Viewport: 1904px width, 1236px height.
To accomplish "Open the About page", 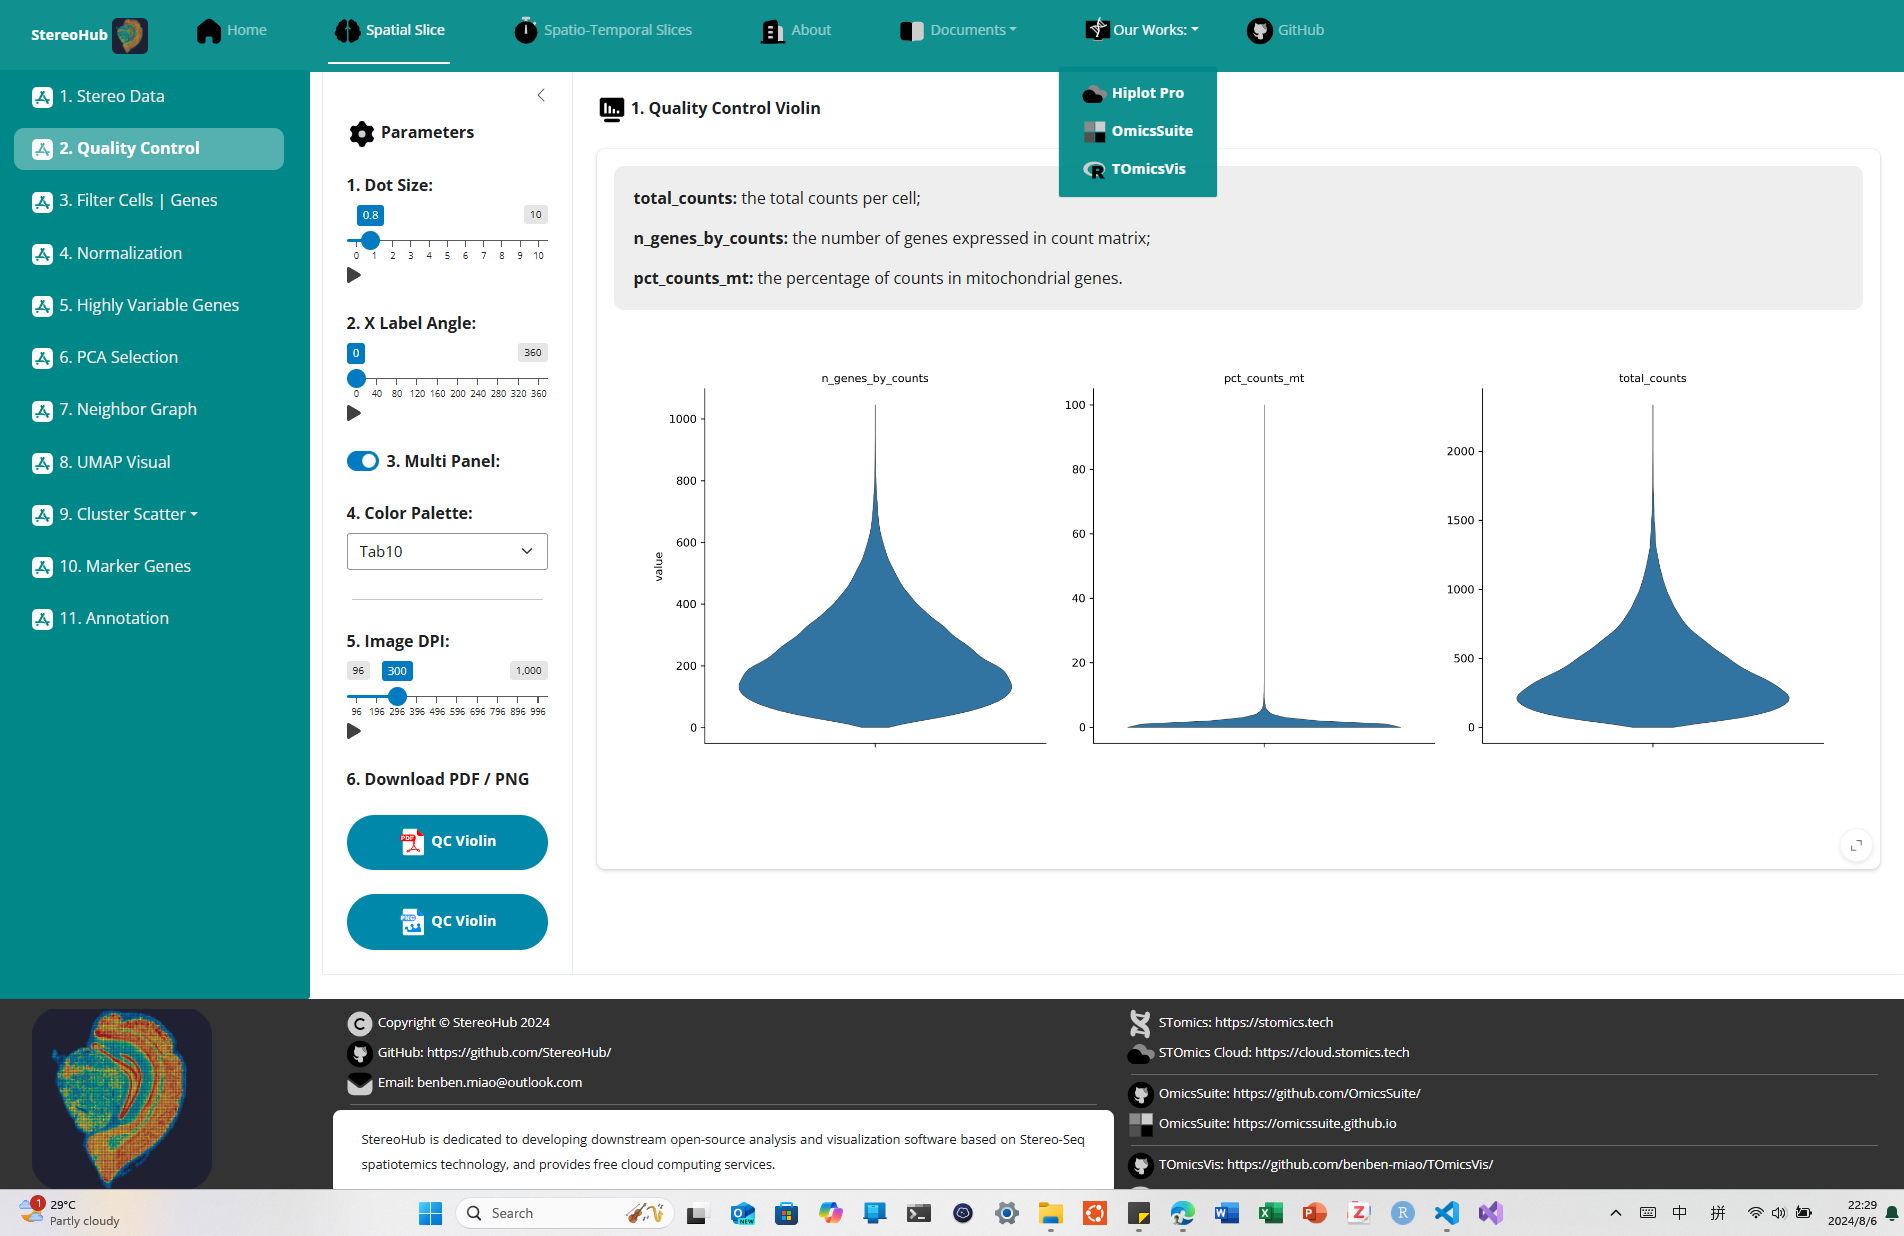I will click(x=797, y=31).
